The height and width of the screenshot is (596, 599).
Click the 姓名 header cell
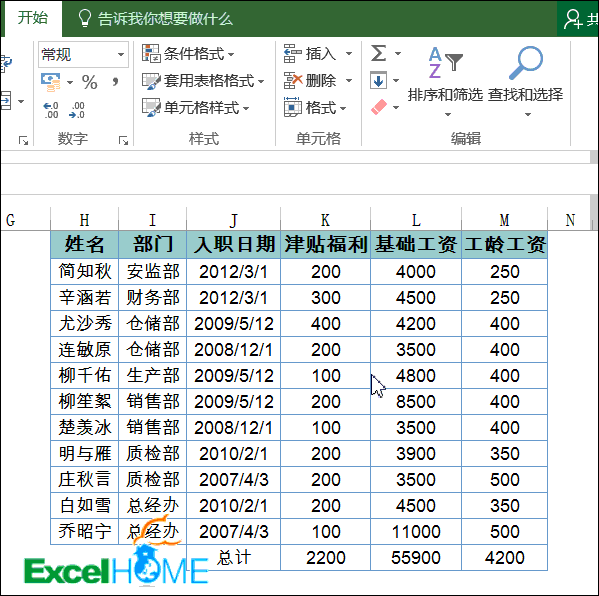click(84, 245)
